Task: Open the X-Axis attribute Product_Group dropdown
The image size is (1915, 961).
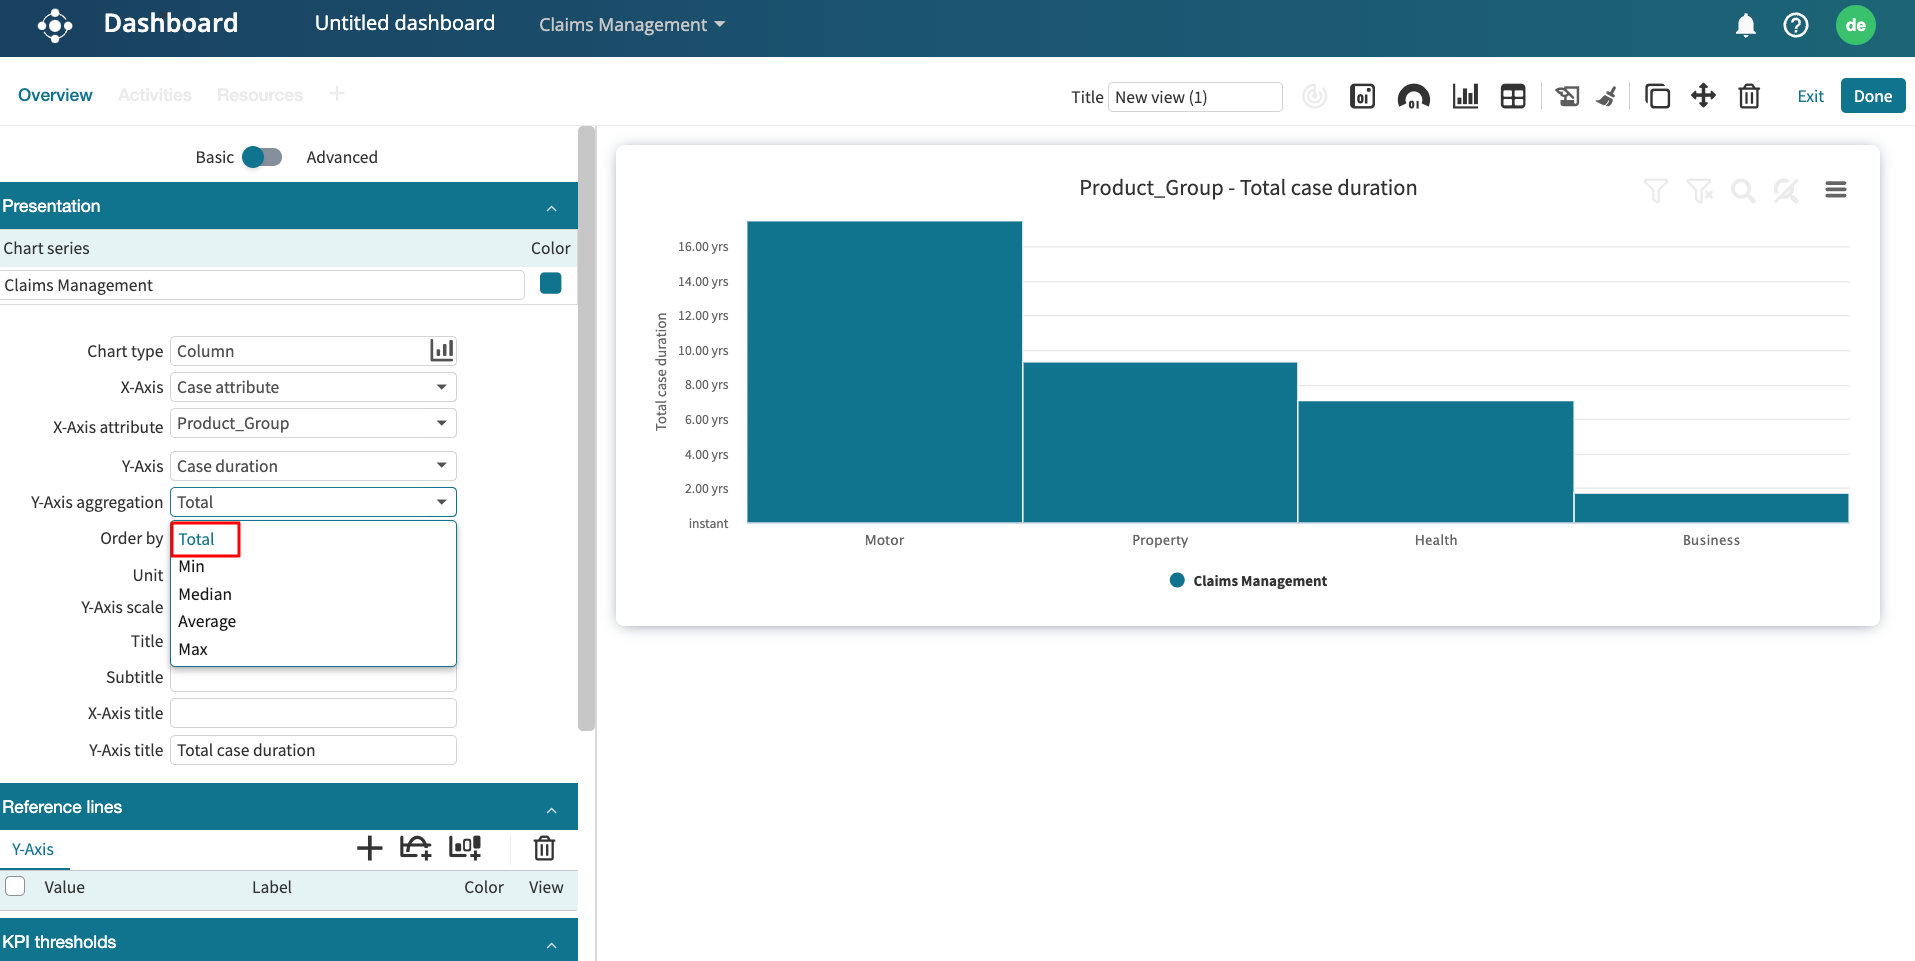Action: point(313,423)
